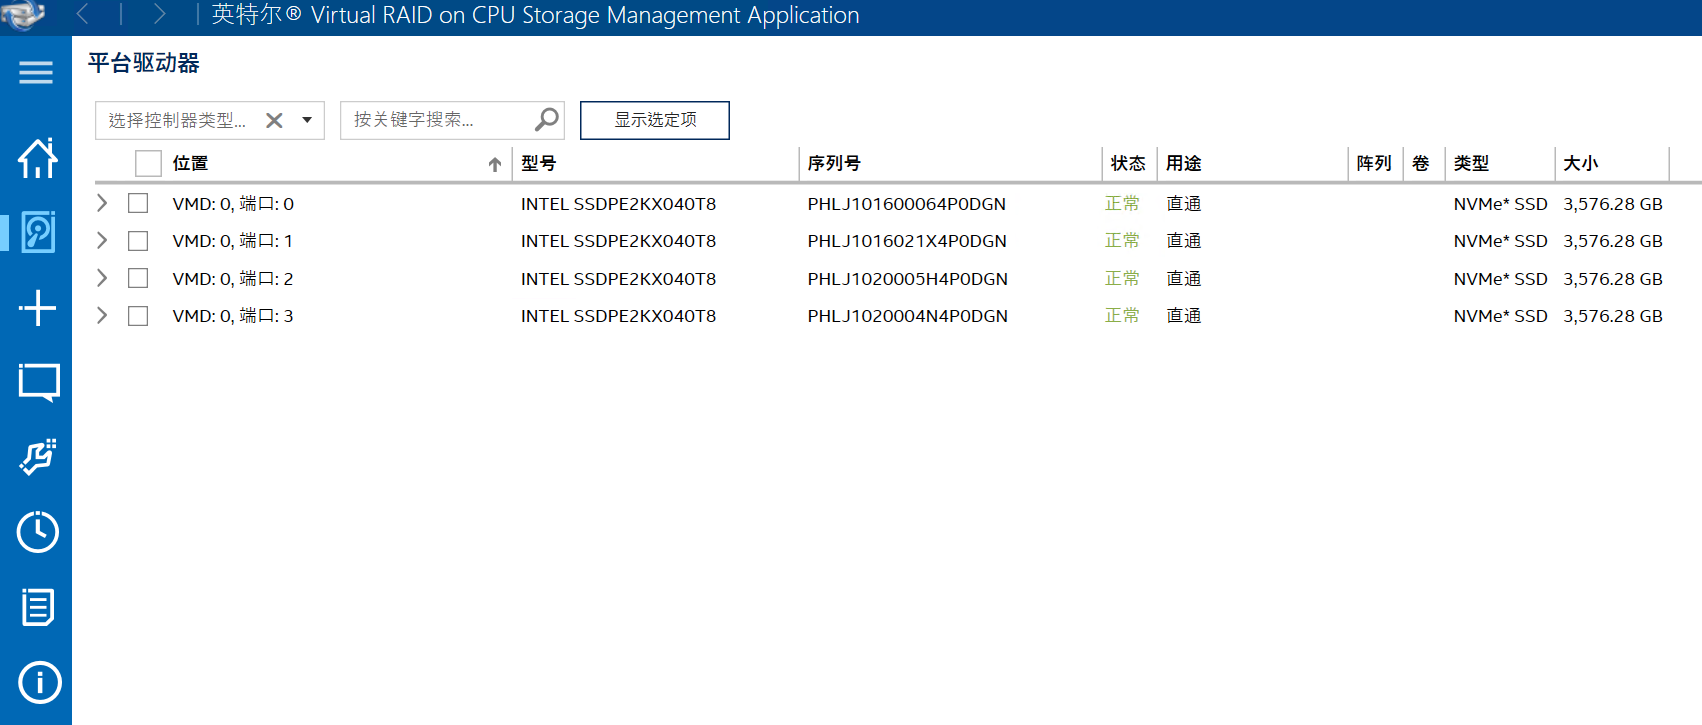The width and height of the screenshot is (1702, 725).
Task: Click the VMD: 0, 端口: 2 location text
Action: point(233,279)
